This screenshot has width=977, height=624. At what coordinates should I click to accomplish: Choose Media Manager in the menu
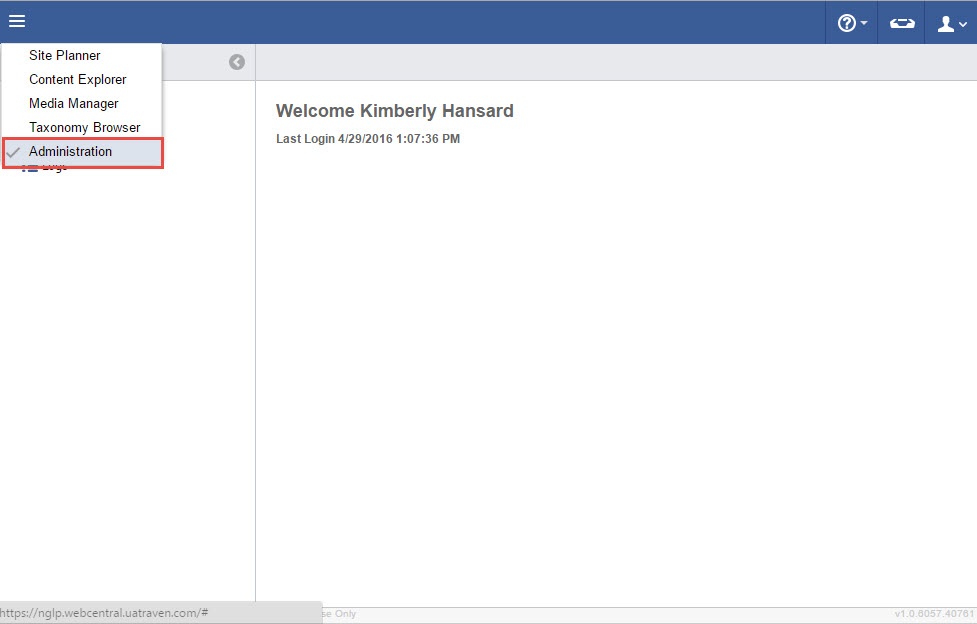coord(74,104)
